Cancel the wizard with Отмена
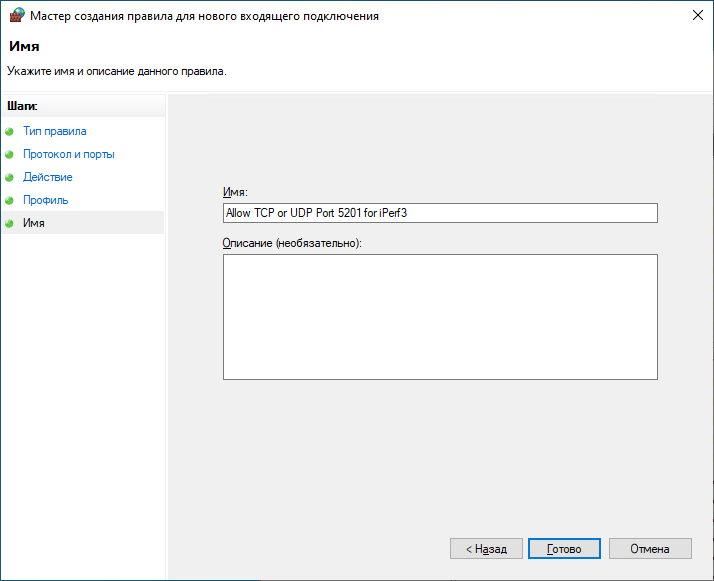The width and height of the screenshot is (714, 581). (647, 549)
